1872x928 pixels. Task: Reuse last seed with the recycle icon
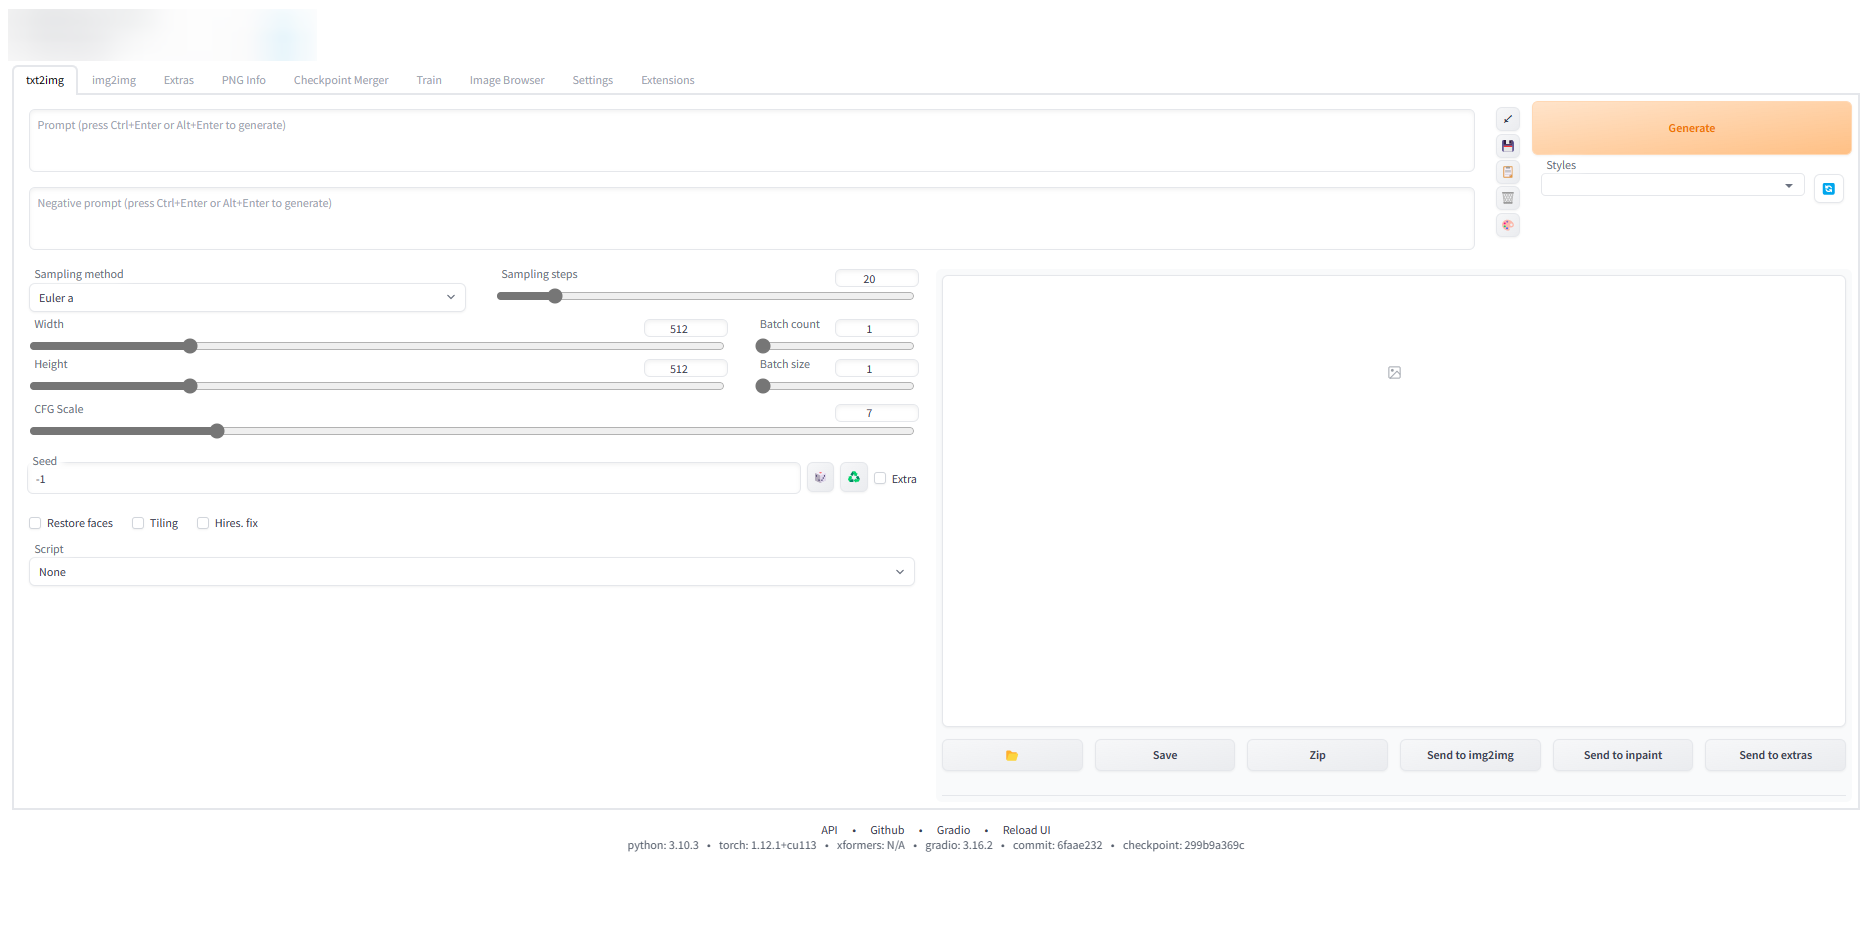click(854, 478)
